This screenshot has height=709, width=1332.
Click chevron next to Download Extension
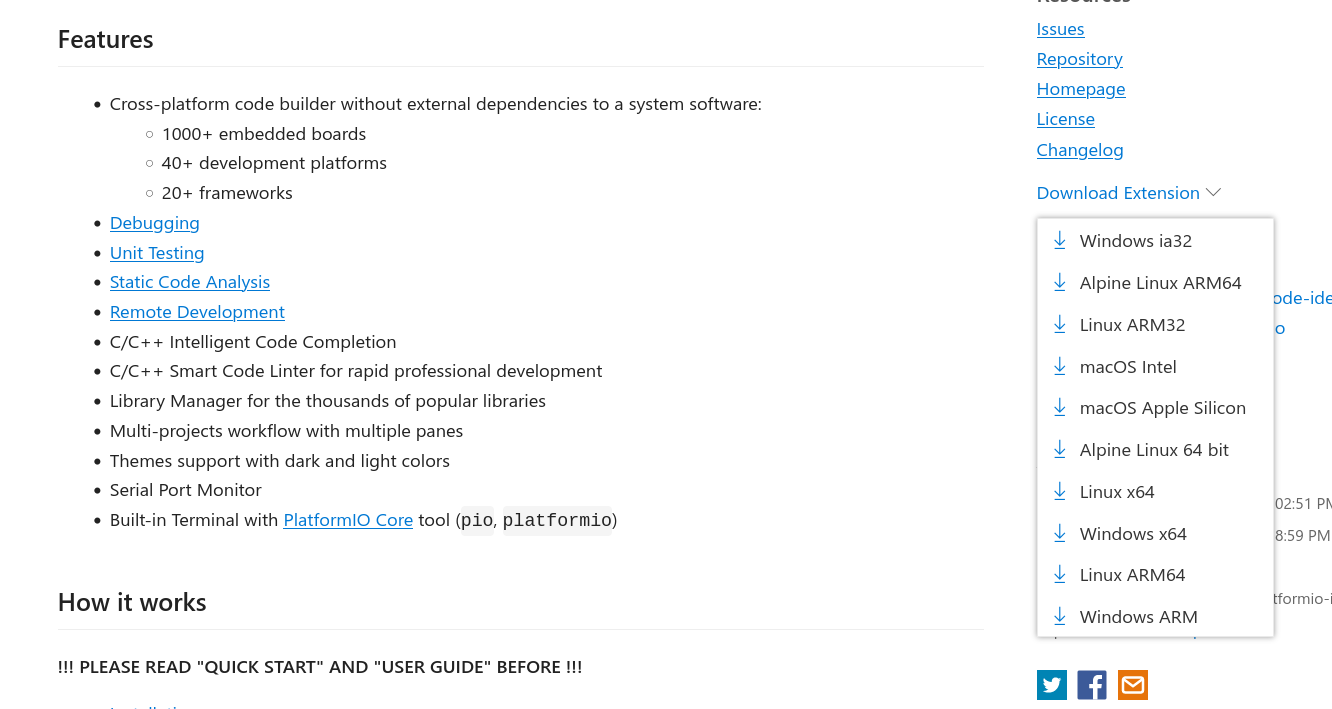pyautogui.click(x=1213, y=192)
